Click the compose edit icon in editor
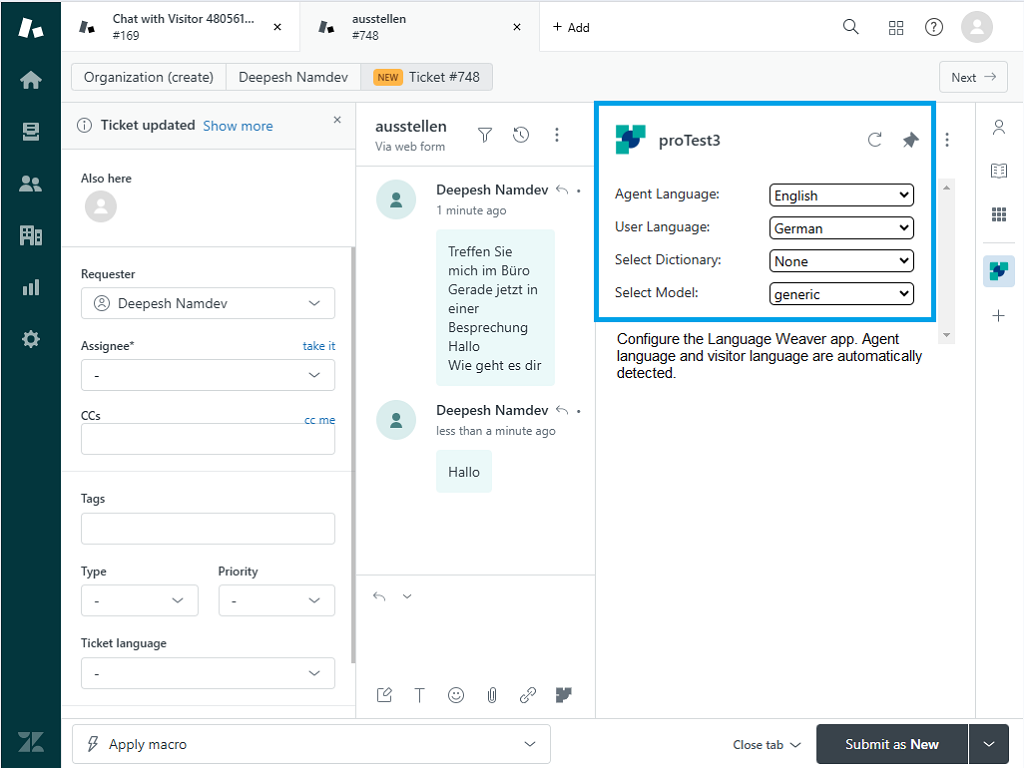The width and height of the screenshot is (1024, 768). [384, 695]
